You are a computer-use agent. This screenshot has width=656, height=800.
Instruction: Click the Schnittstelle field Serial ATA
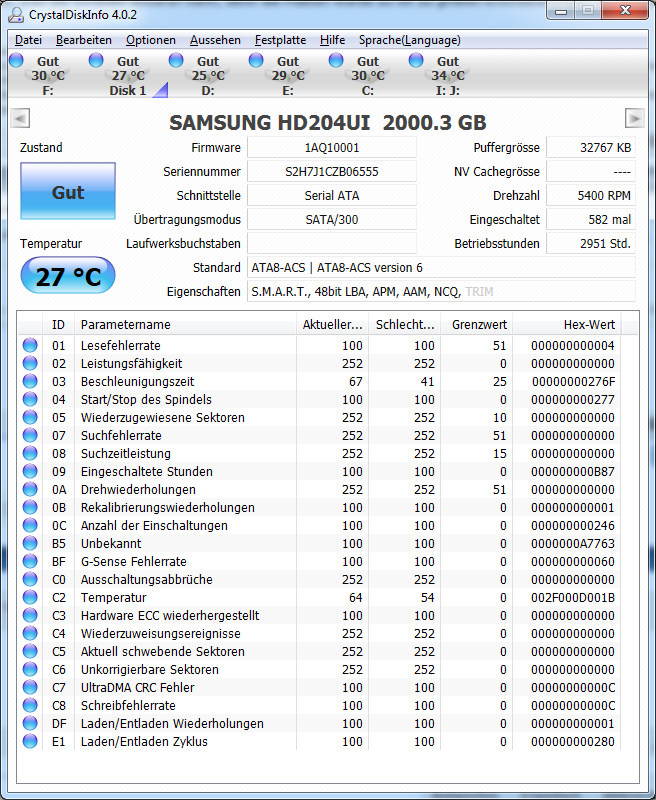tap(332, 195)
